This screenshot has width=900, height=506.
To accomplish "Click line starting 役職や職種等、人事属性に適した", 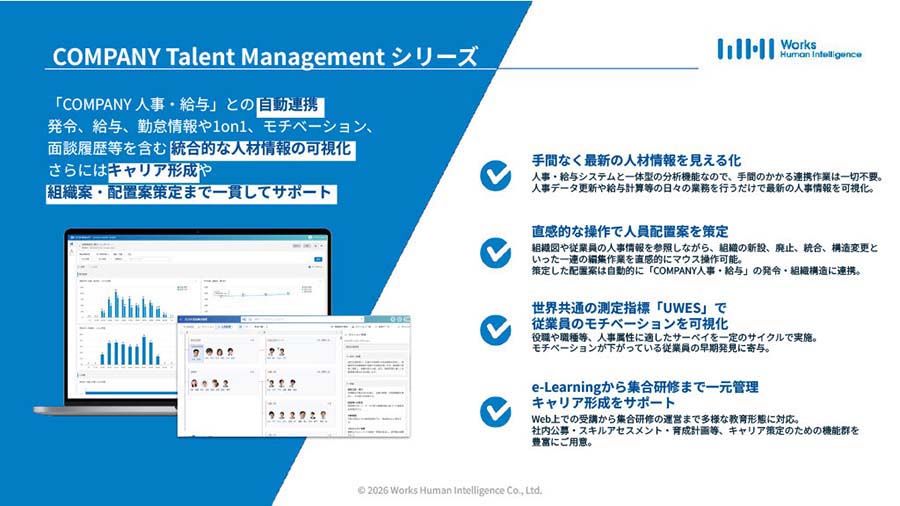I will click(674, 337).
